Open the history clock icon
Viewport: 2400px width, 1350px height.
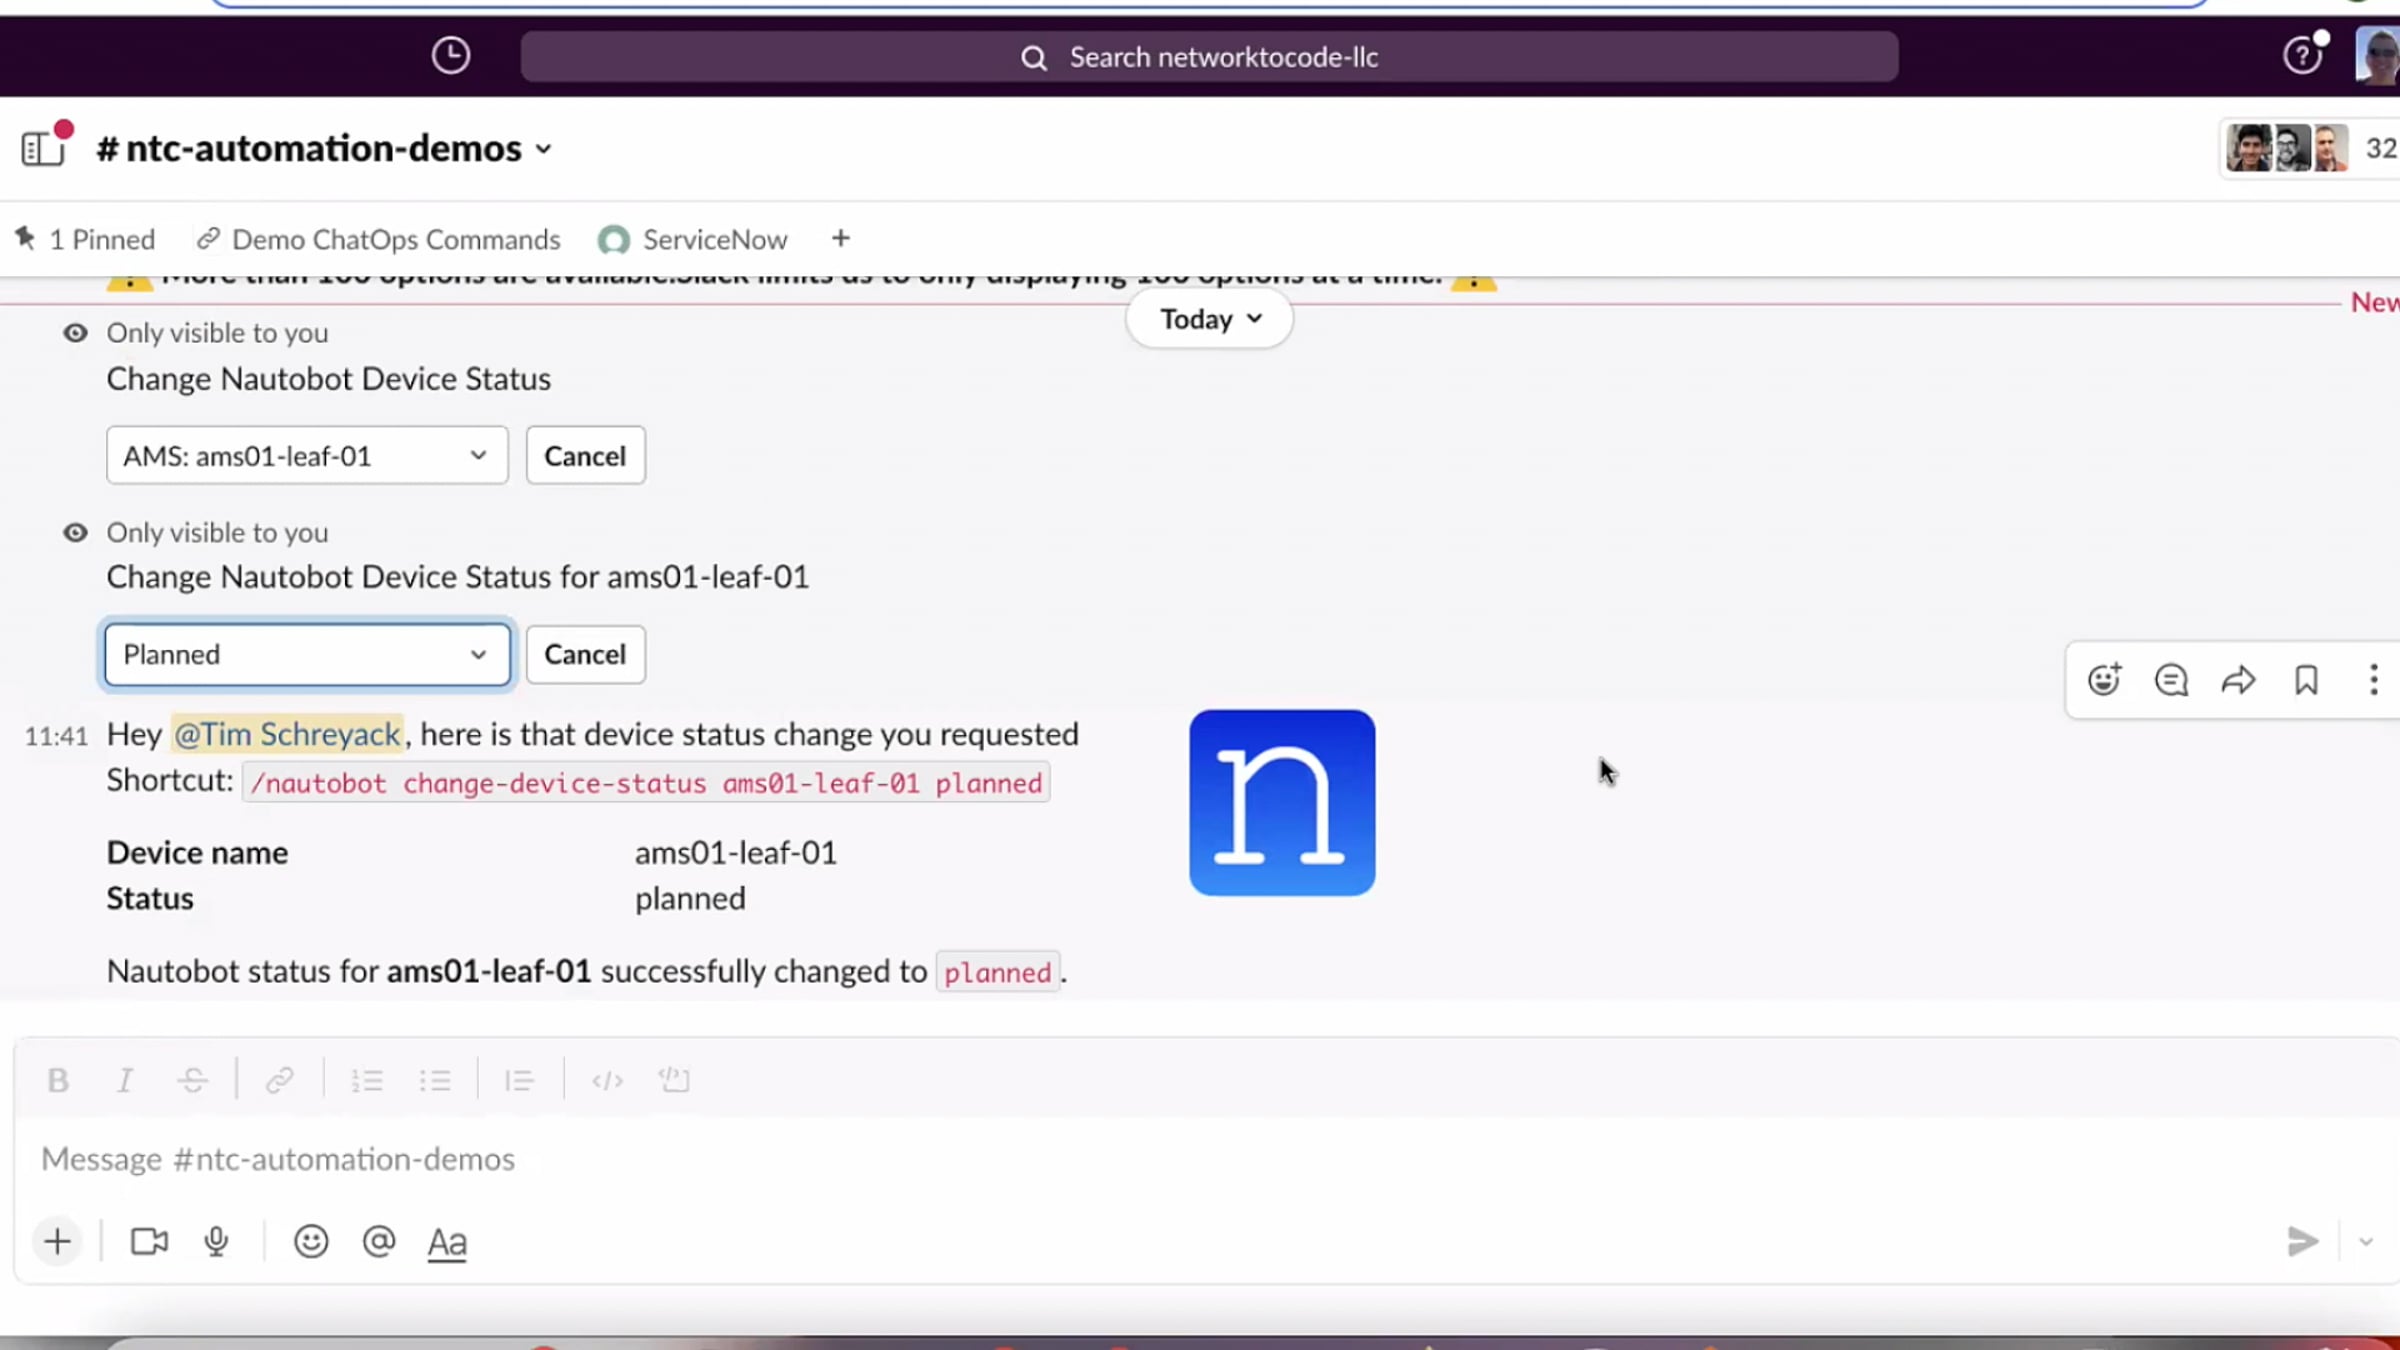tap(451, 56)
